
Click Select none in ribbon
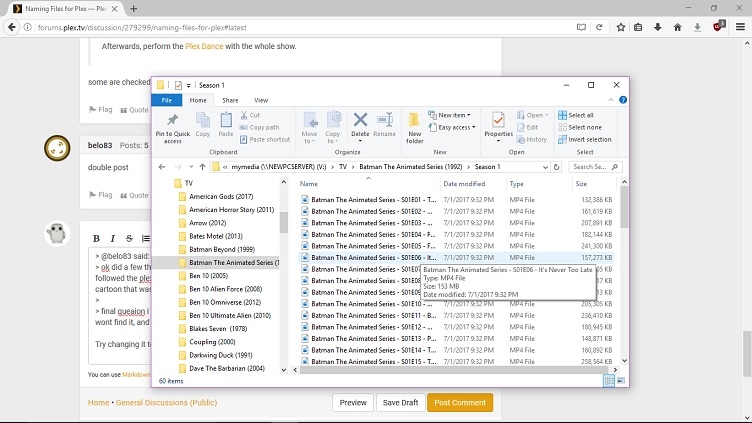579,127
